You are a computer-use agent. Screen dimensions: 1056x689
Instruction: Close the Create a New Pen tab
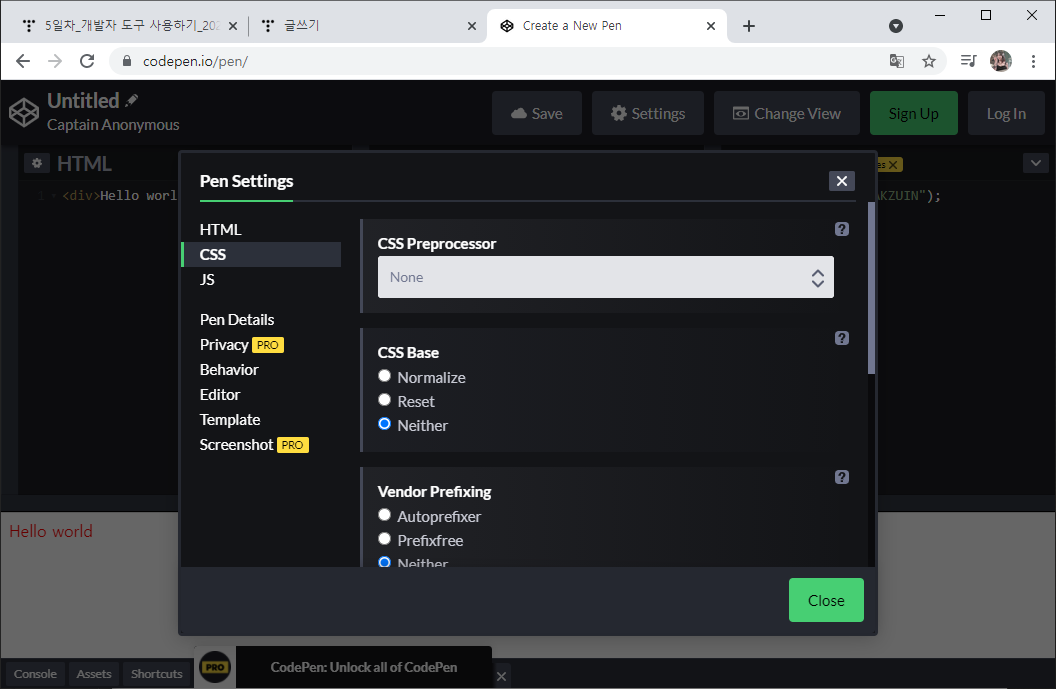711,26
